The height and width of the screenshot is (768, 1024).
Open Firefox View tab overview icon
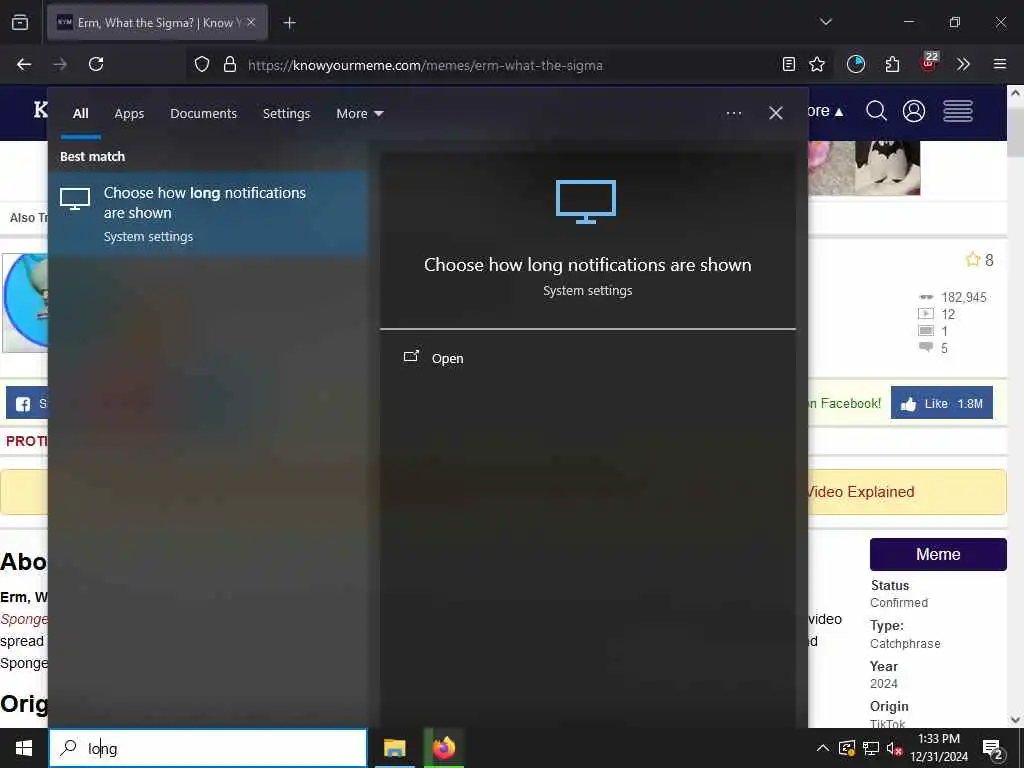[20, 23]
